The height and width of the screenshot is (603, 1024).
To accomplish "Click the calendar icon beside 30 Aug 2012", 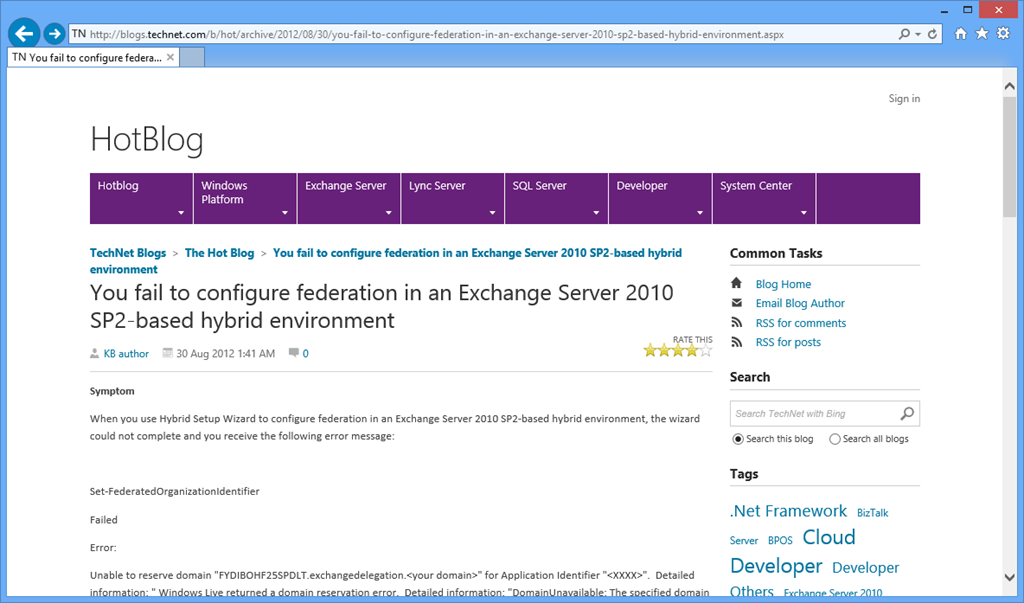I will pyautogui.click(x=168, y=353).
